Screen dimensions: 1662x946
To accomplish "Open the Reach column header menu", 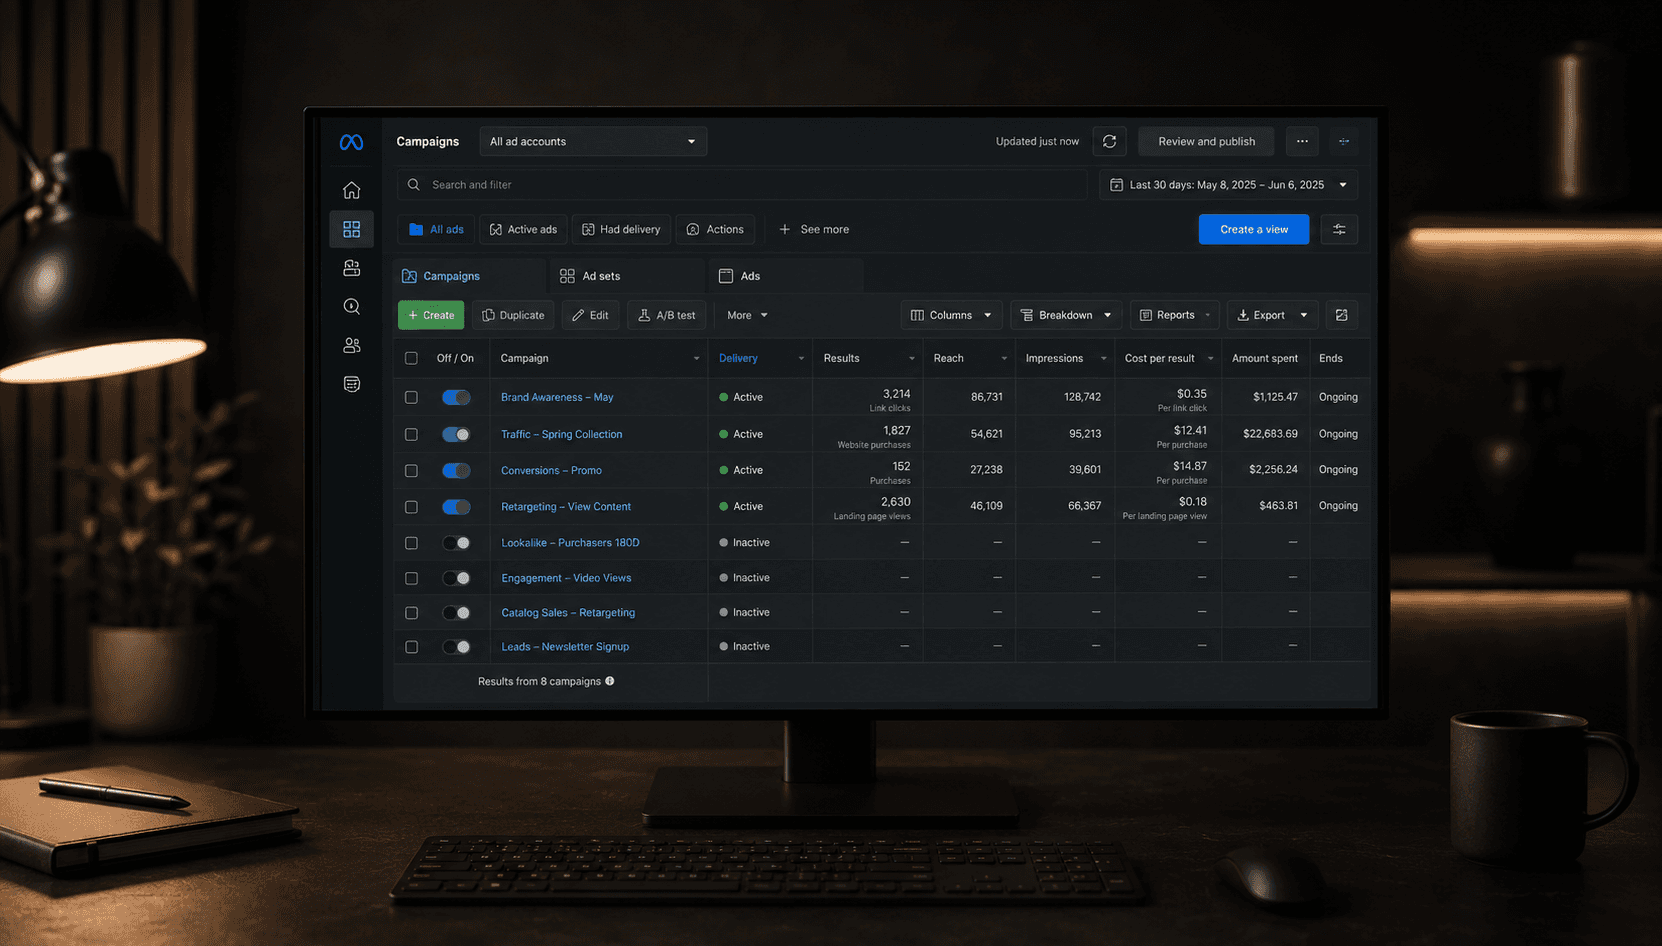I will point(1004,359).
